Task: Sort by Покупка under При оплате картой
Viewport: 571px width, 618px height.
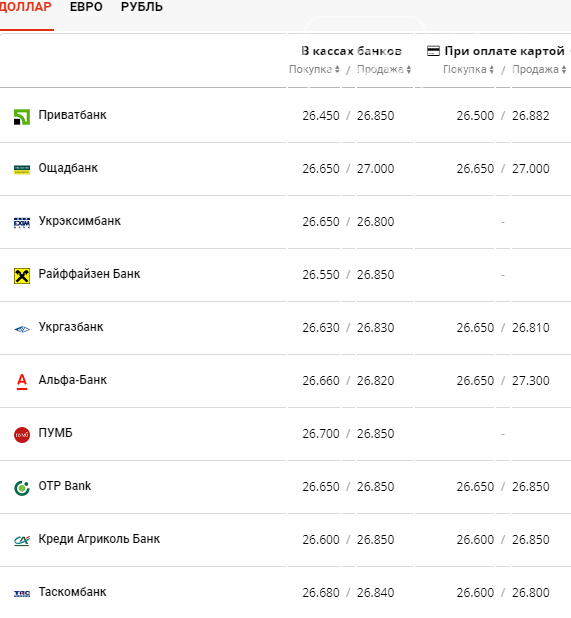Action: [468, 69]
